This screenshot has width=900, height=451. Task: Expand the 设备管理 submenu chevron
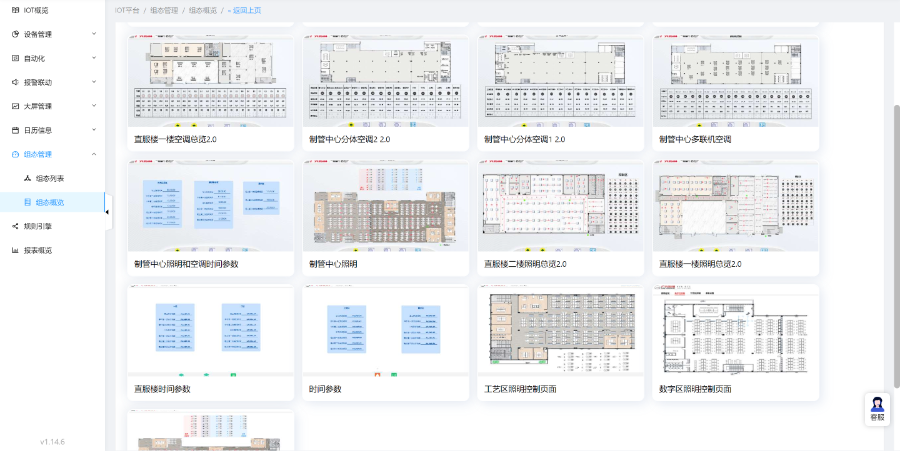click(x=94, y=34)
